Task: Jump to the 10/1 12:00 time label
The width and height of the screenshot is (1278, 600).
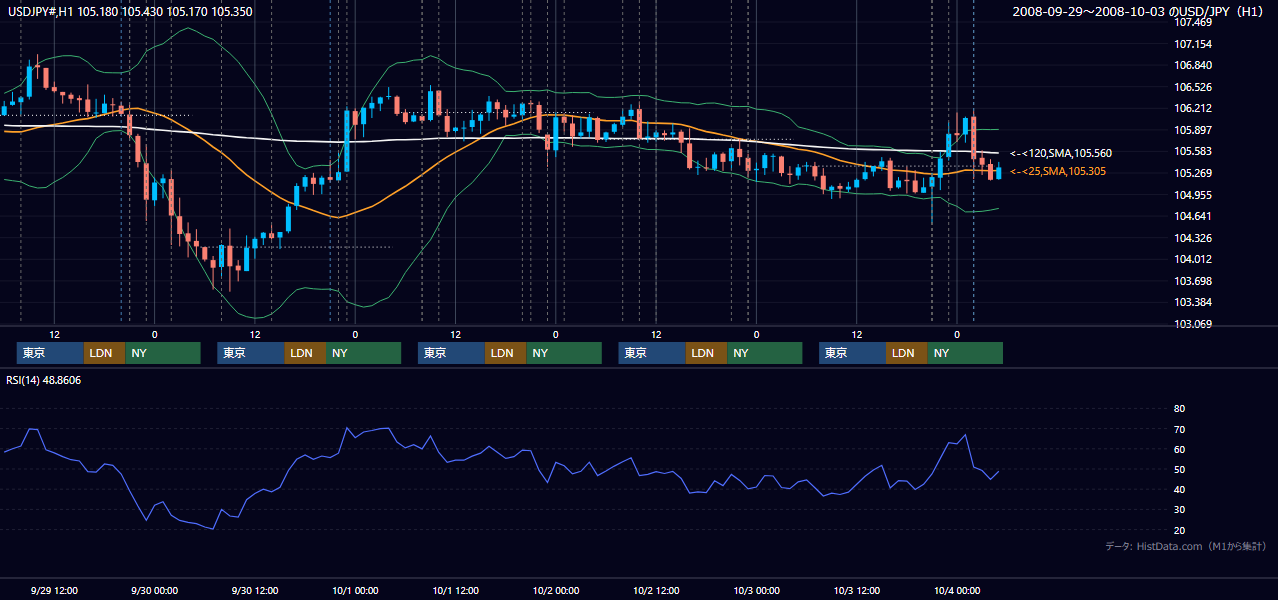Action: pos(455,591)
